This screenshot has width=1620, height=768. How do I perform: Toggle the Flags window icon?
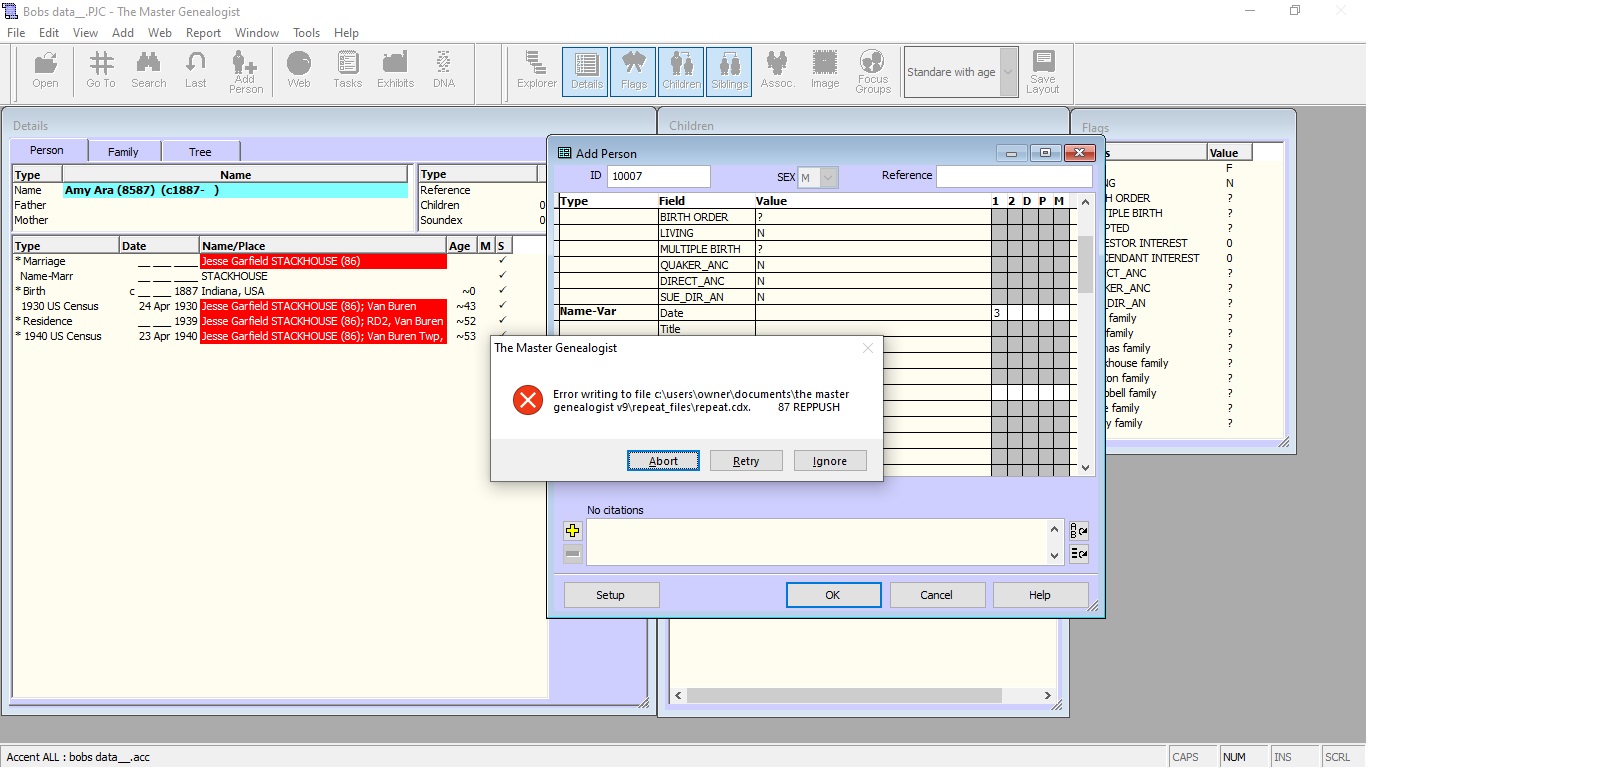(x=633, y=71)
